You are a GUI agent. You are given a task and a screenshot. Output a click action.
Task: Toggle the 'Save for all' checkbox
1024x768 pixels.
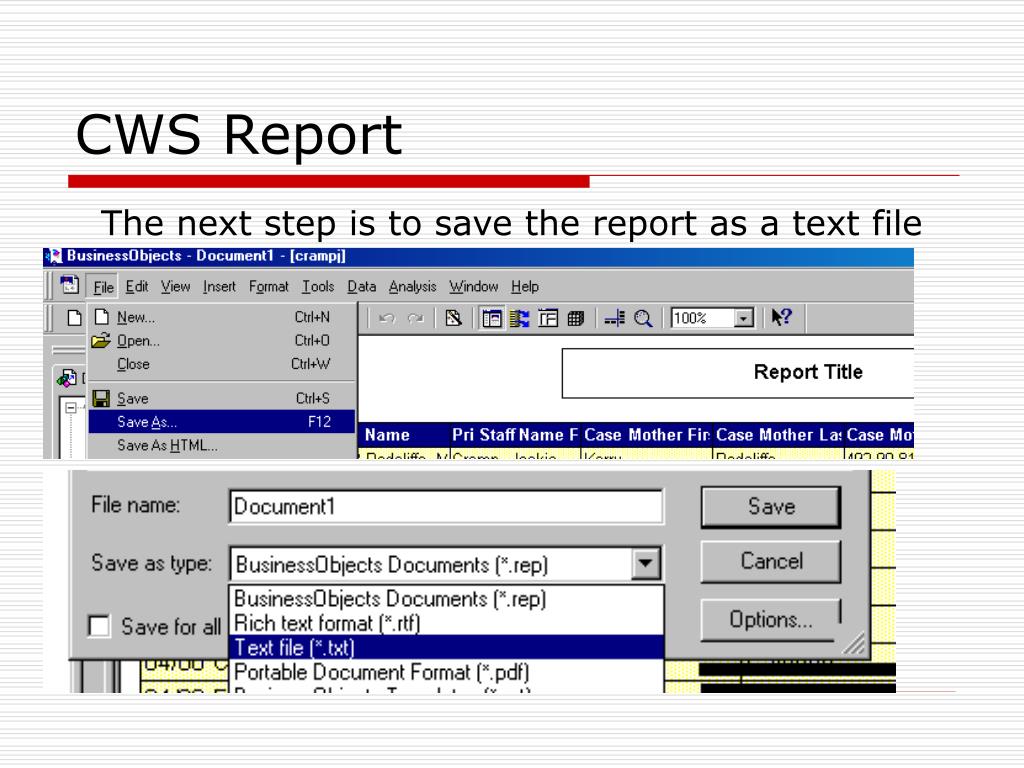(x=99, y=626)
